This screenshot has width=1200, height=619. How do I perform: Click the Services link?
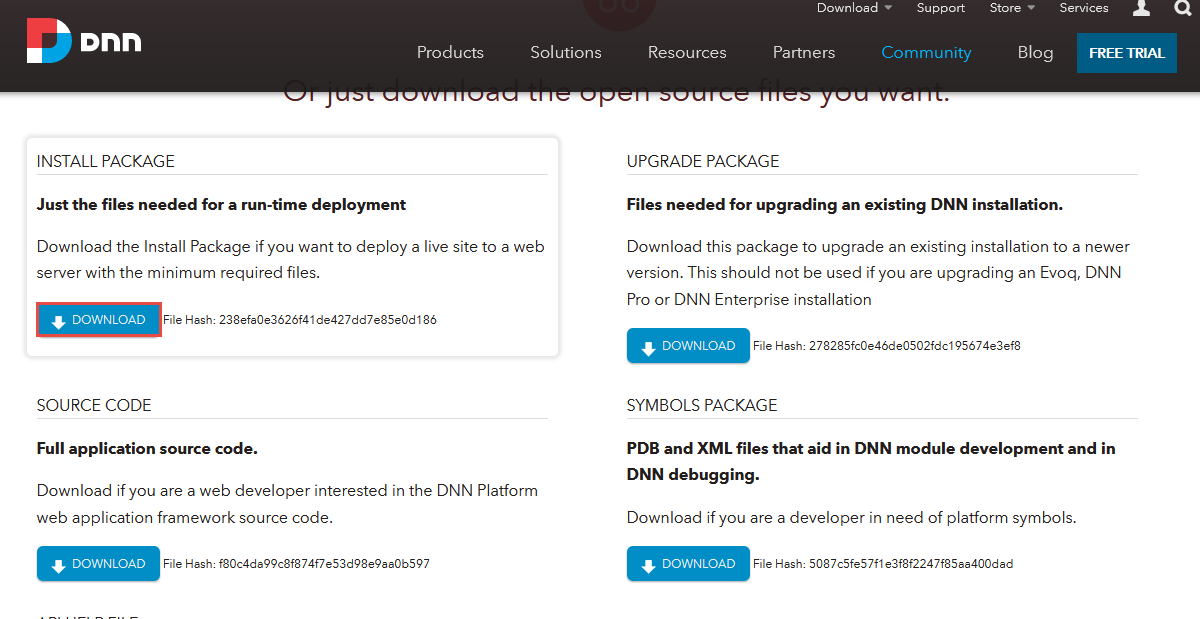click(1084, 7)
